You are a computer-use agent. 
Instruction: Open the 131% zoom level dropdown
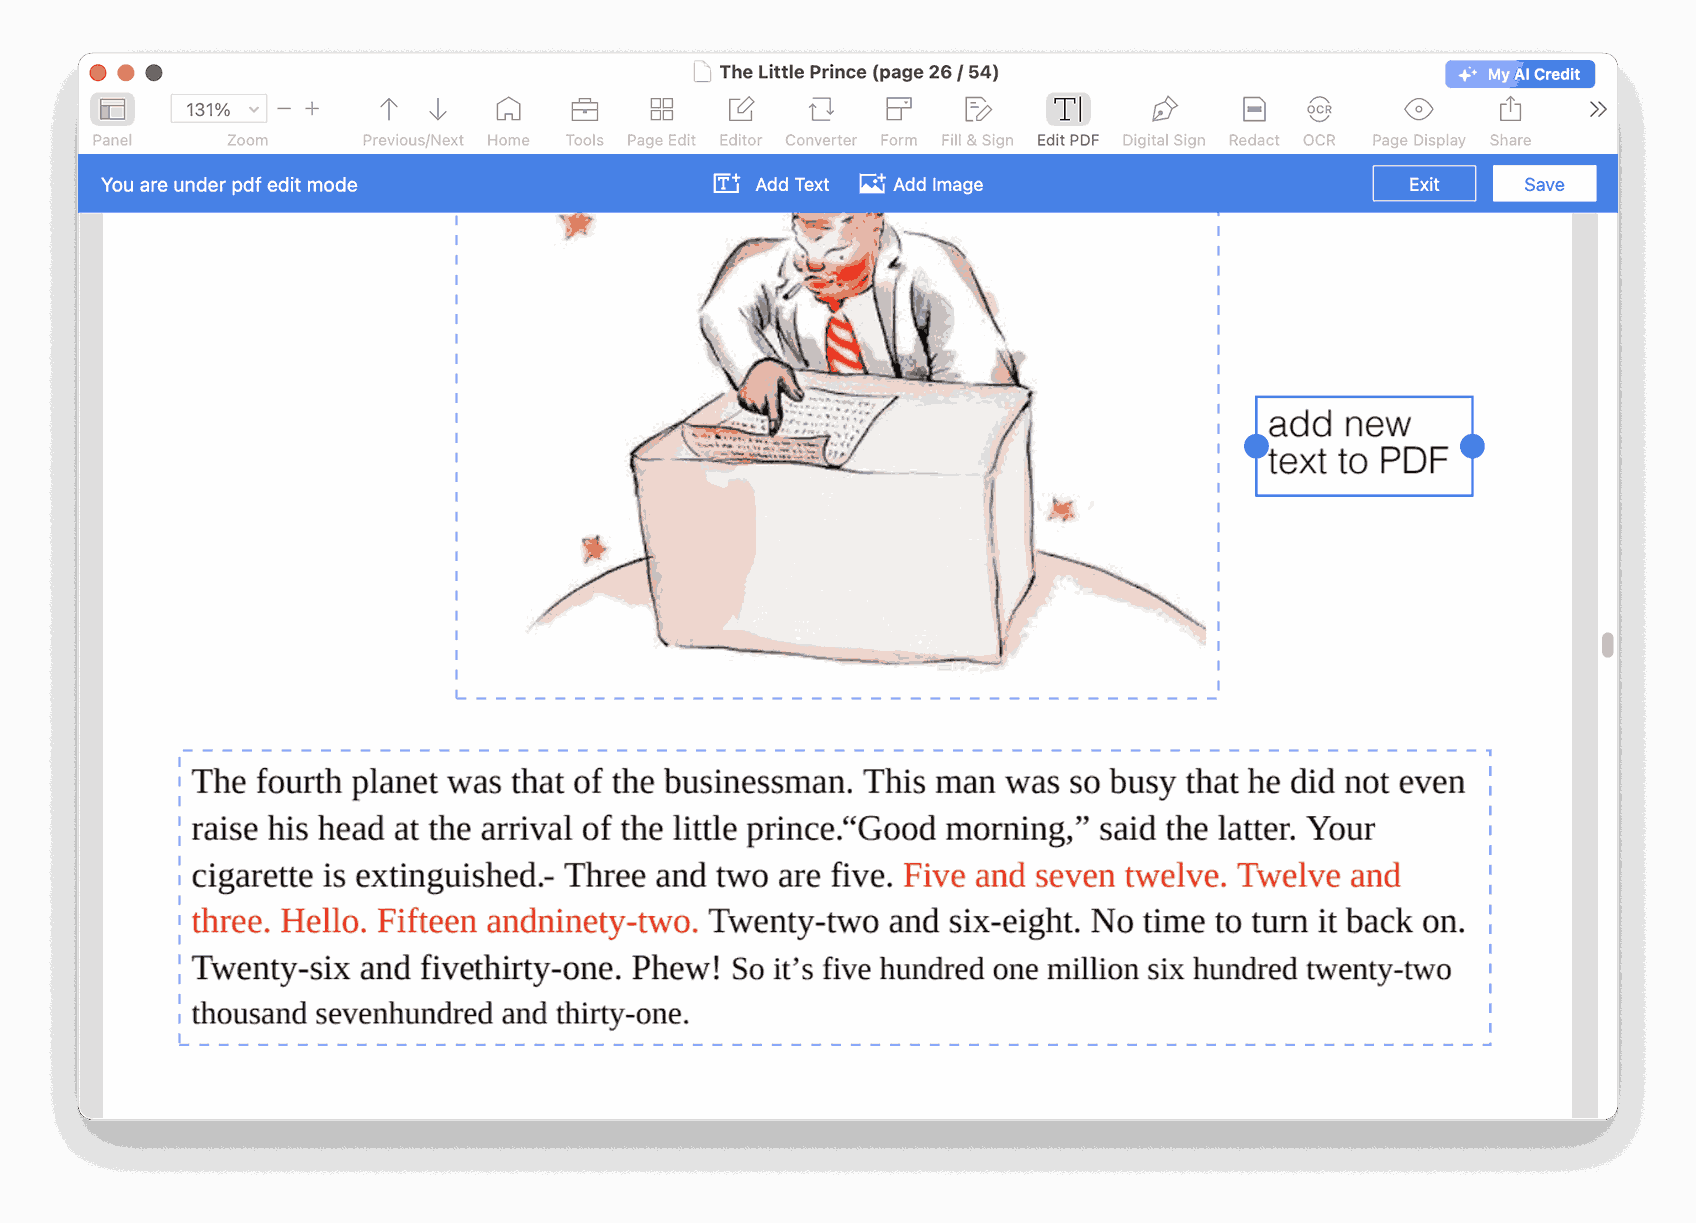(x=218, y=109)
